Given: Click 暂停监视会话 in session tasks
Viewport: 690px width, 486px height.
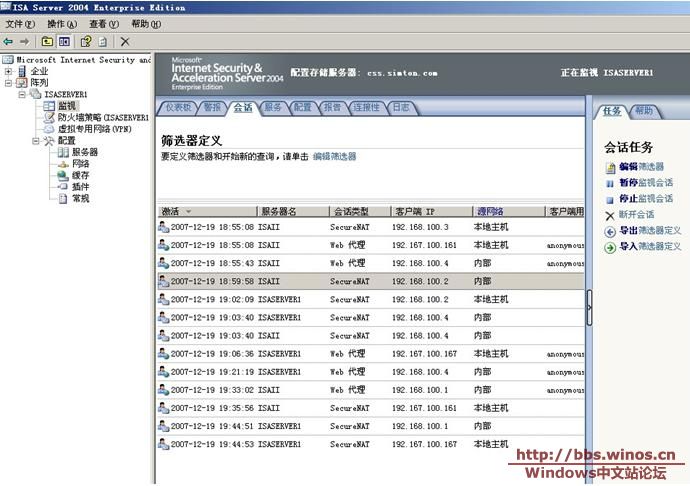Looking at the screenshot, I should (645, 183).
